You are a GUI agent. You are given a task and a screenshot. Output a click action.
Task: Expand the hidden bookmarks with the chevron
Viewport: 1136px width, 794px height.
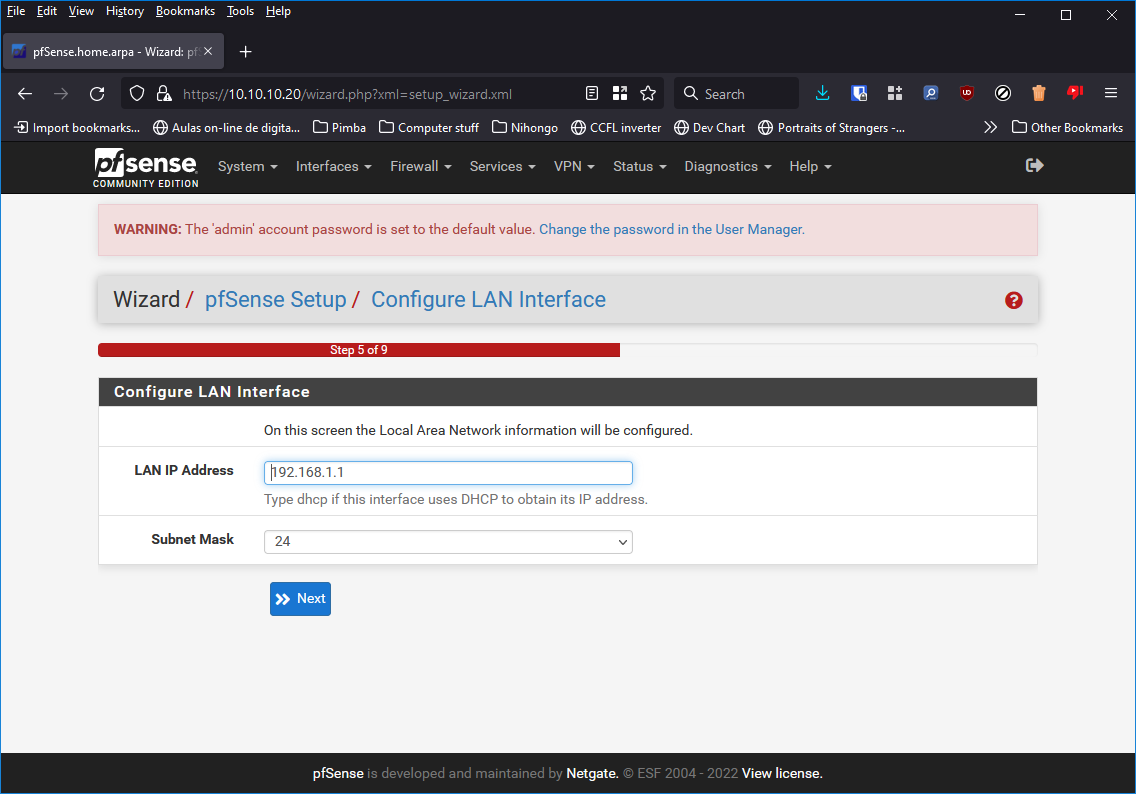click(990, 127)
